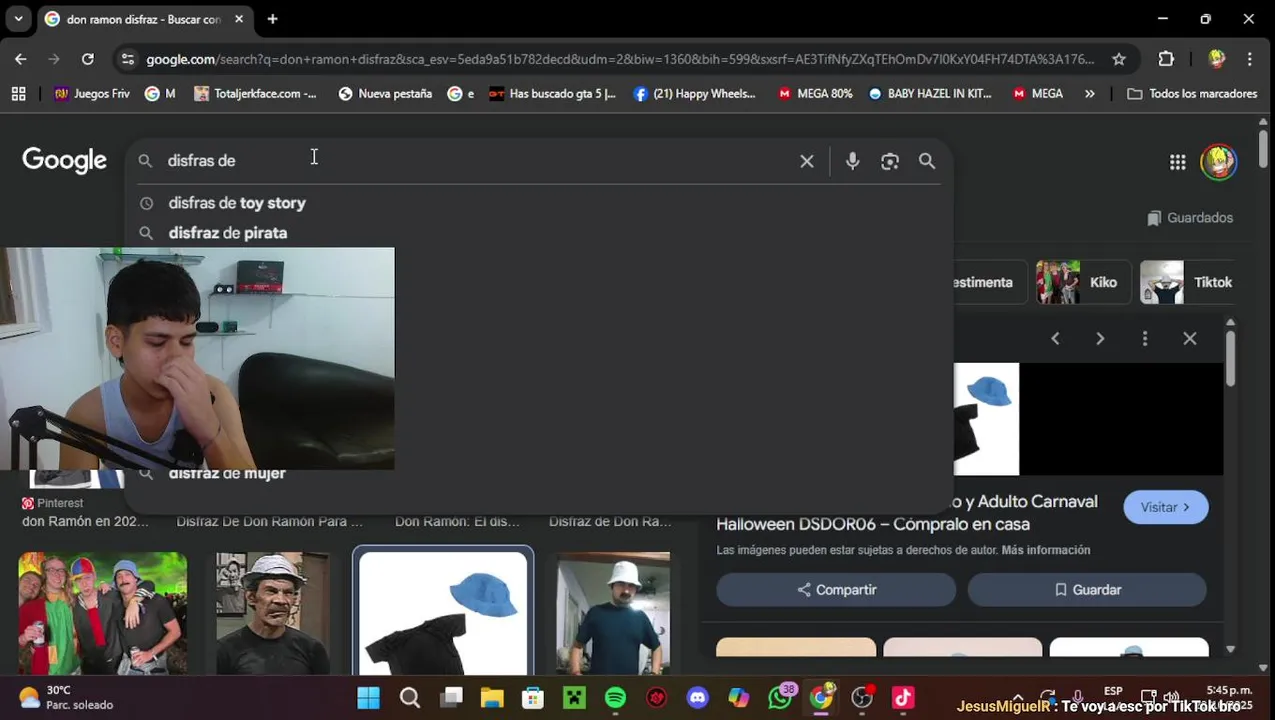Open the tab search dropdown arrow

18,19
